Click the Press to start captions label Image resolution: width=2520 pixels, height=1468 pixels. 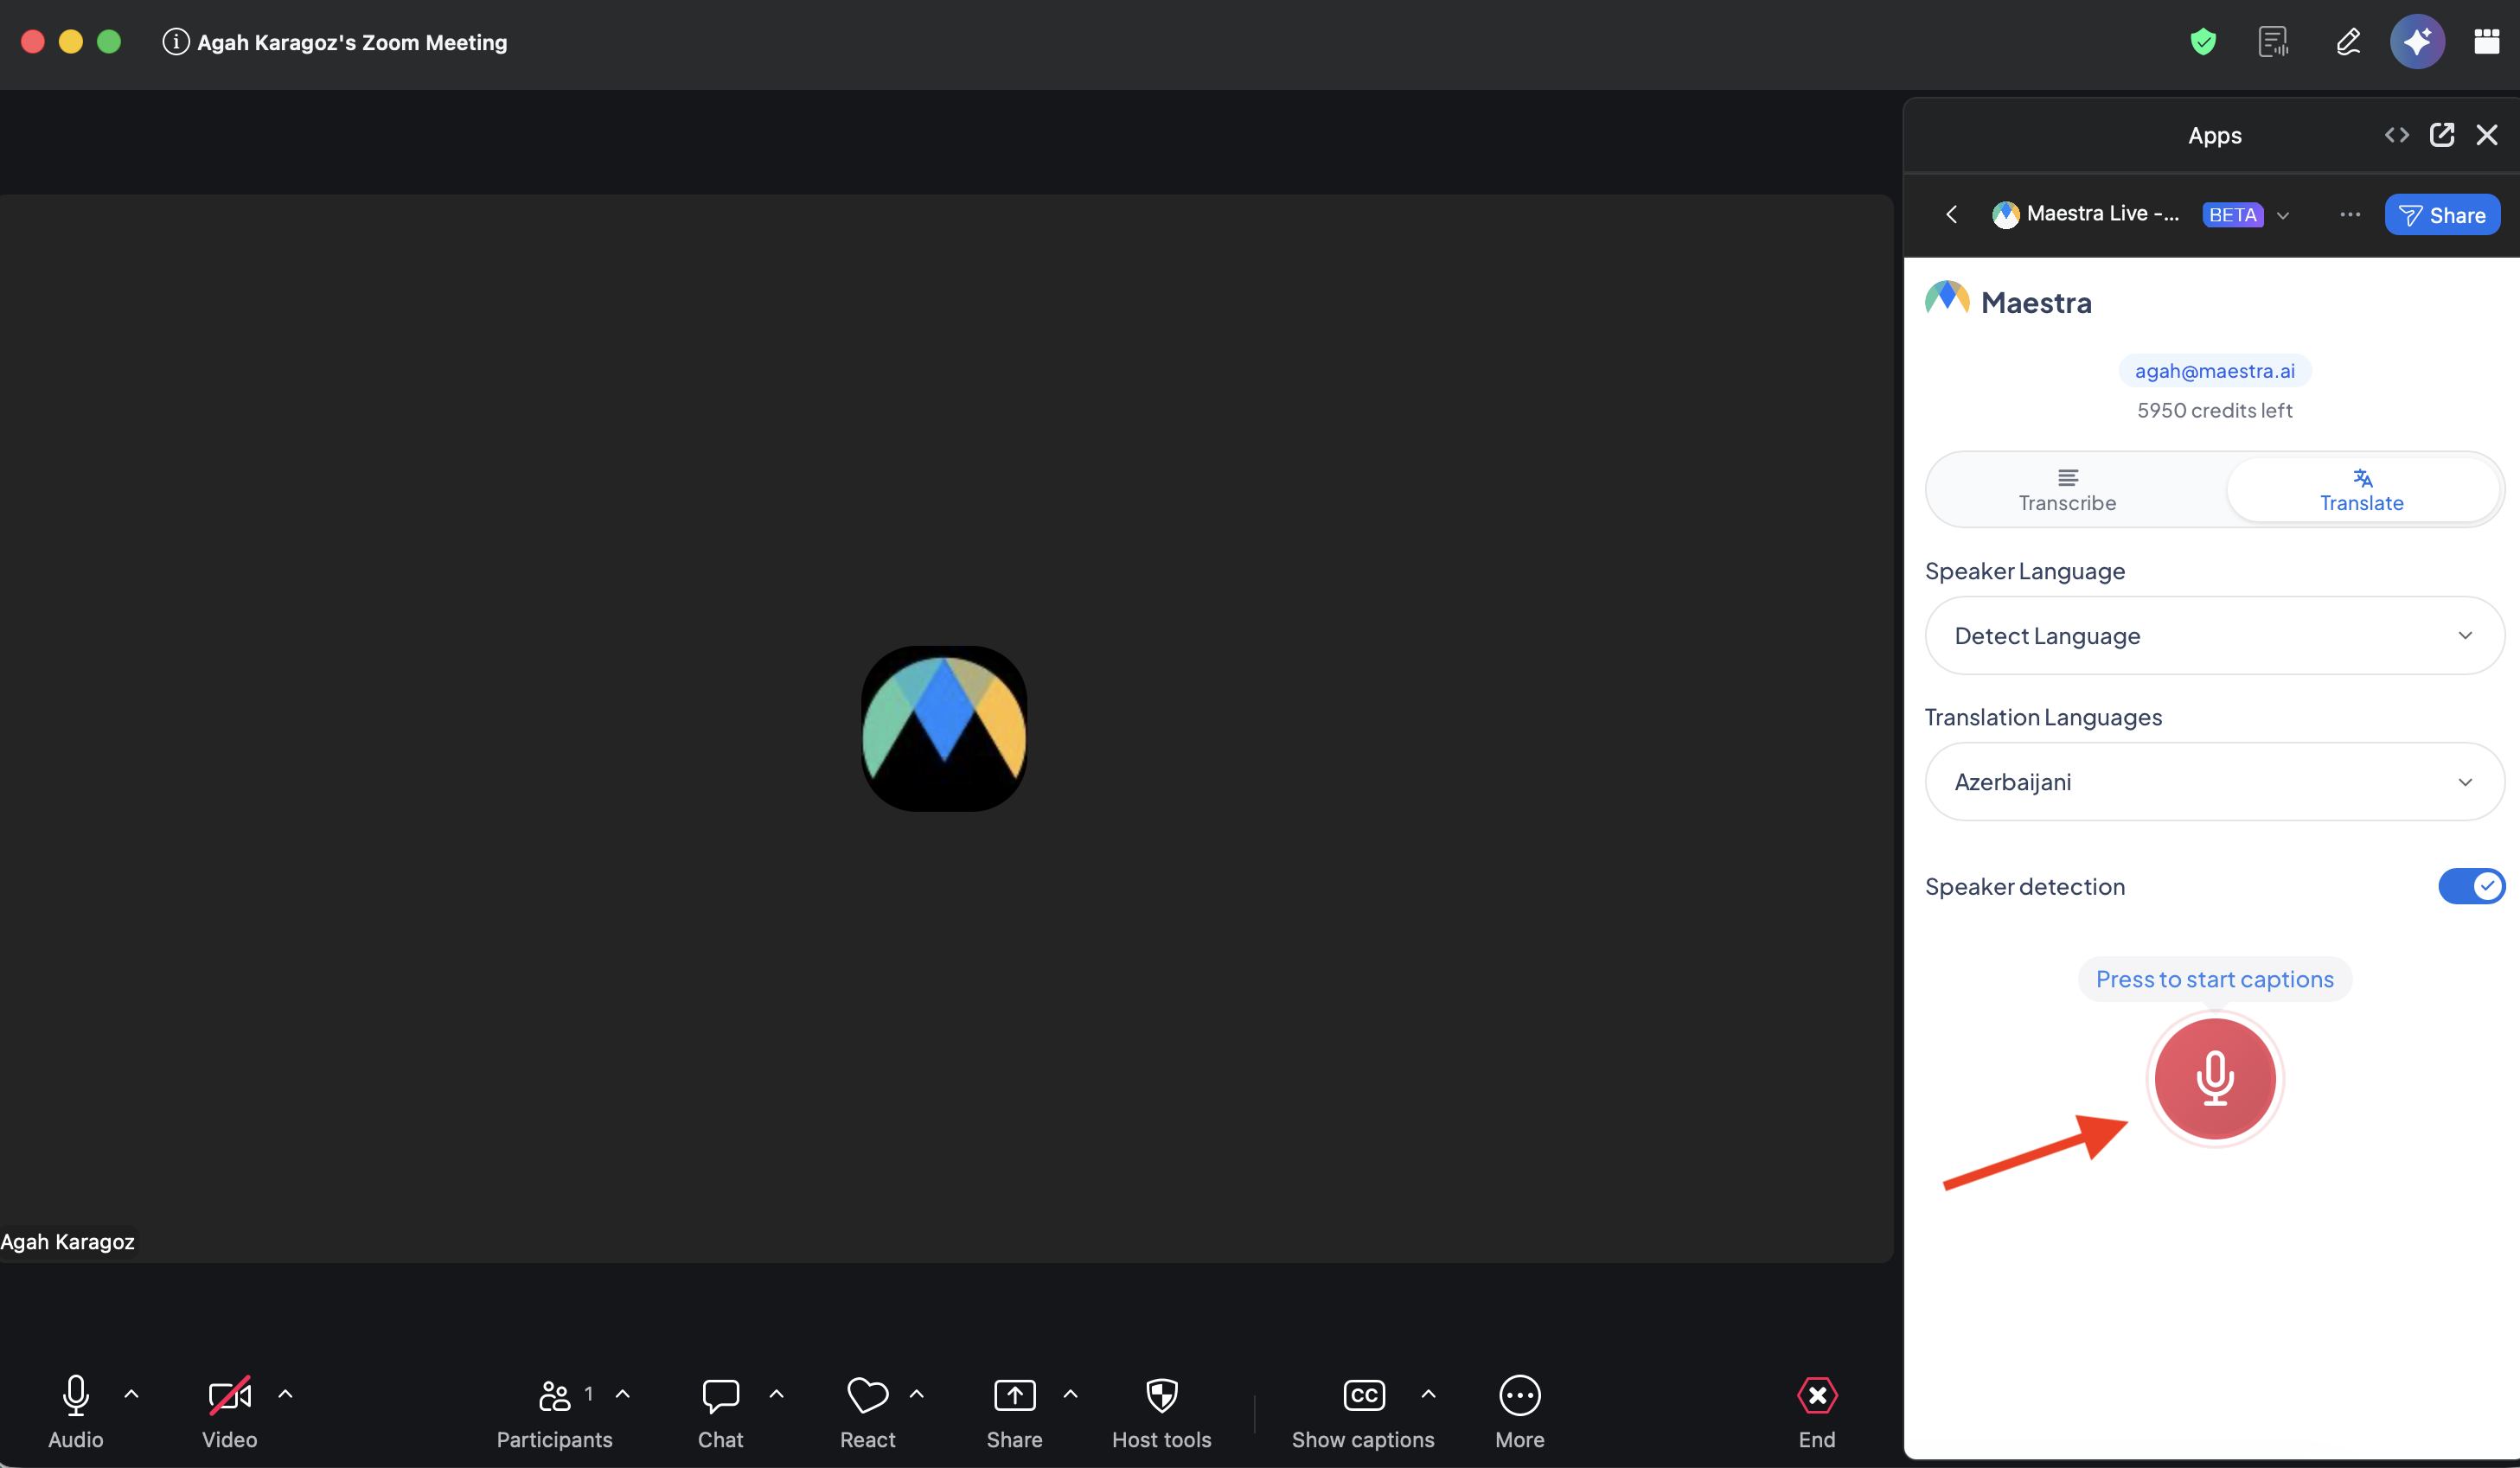2214,979
